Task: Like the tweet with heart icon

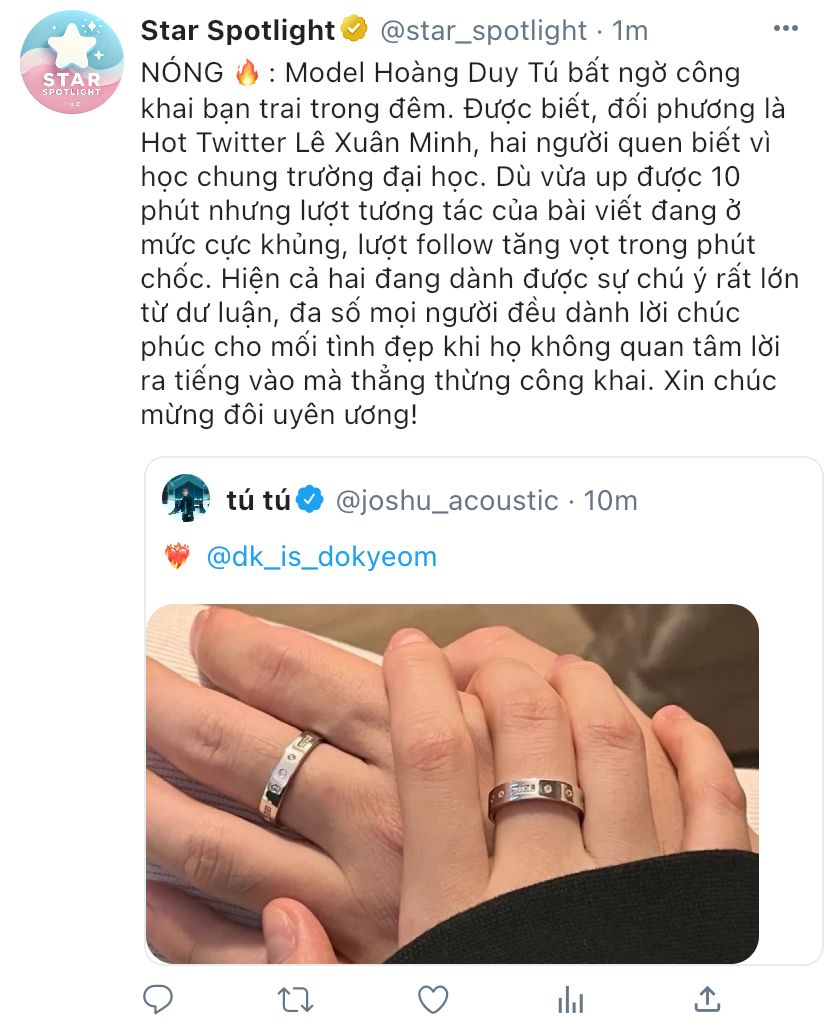Action: (x=433, y=999)
